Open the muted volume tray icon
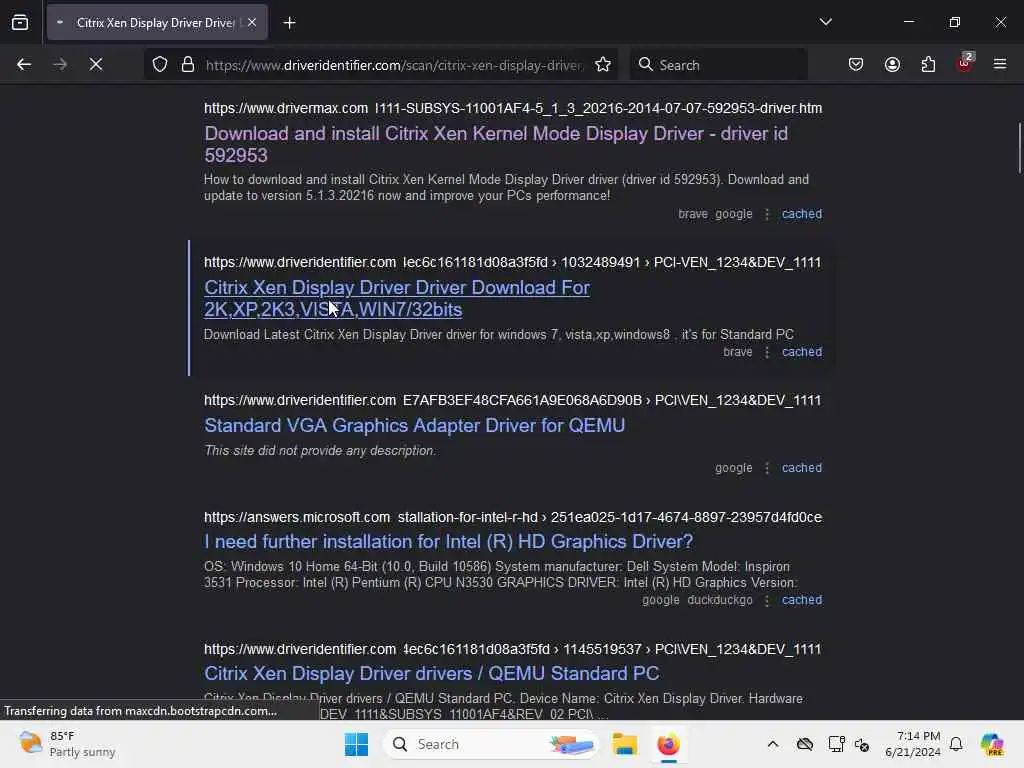The width and height of the screenshot is (1024, 768). (862, 744)
